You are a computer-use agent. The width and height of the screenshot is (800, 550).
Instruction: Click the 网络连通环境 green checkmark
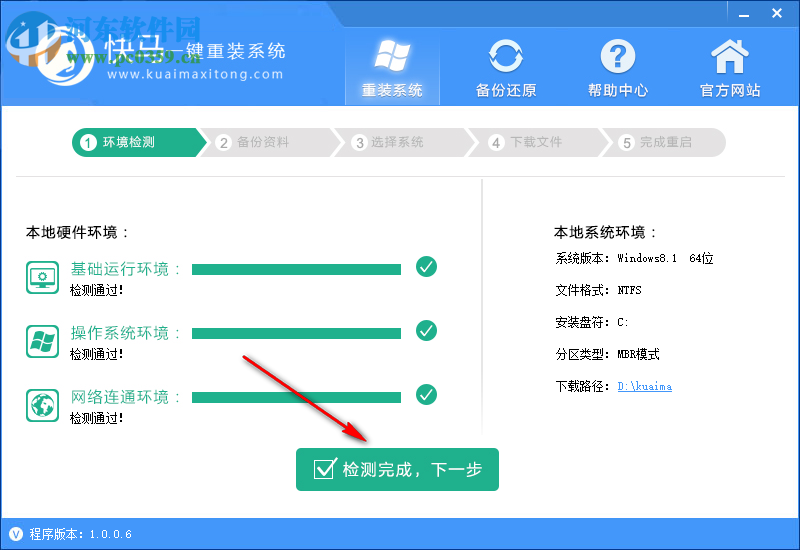click(426, 394)
